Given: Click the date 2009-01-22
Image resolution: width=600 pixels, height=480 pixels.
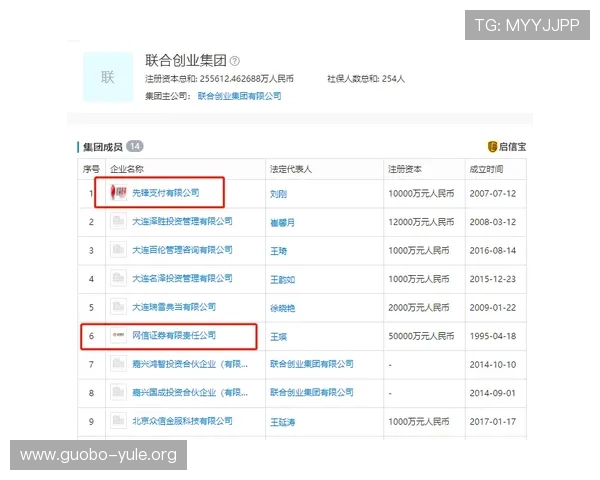Looking at the screenshot, I should pos(493,307).
